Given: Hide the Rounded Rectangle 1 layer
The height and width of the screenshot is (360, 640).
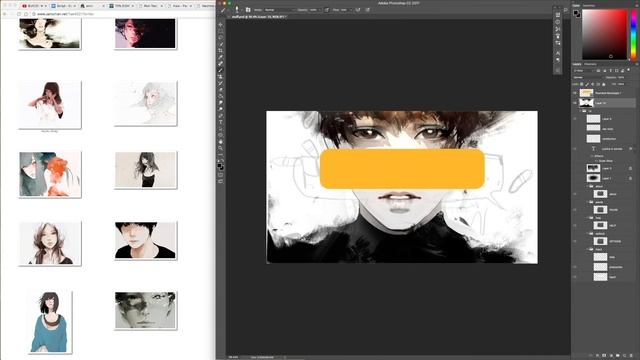Looking at the screenshot, I should coord(575,93).
